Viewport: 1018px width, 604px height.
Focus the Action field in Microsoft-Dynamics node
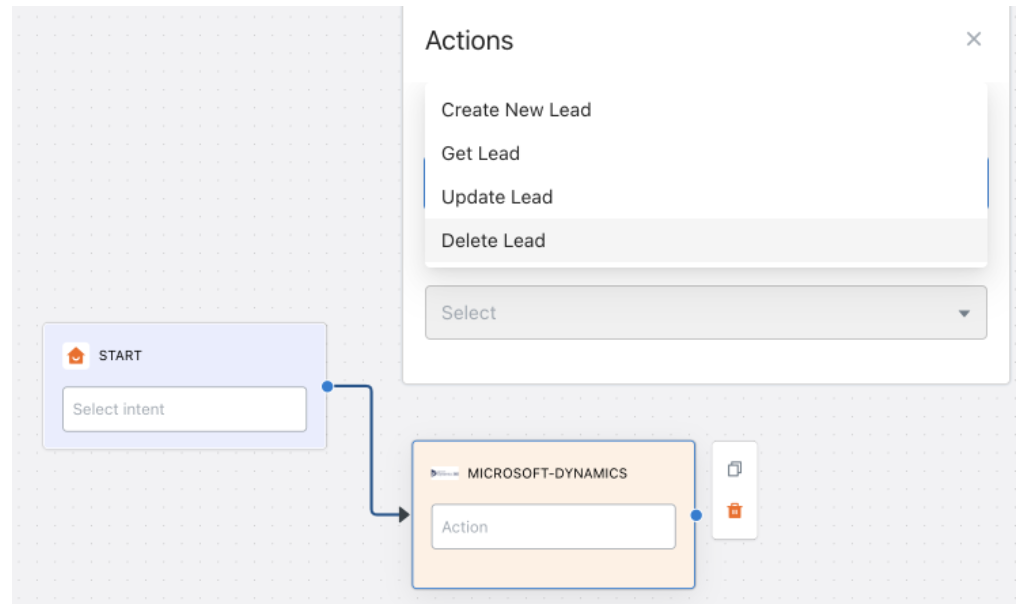pyautogui.click(x=553, y=527)
